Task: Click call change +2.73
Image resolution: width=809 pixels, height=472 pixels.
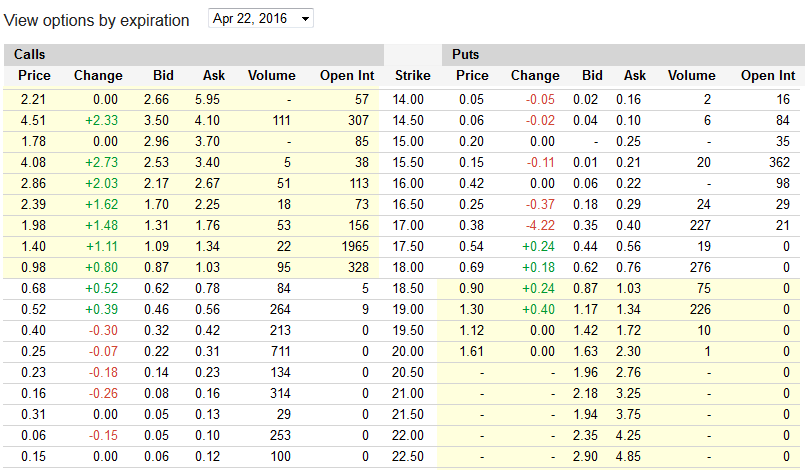Action: [102, 162]
